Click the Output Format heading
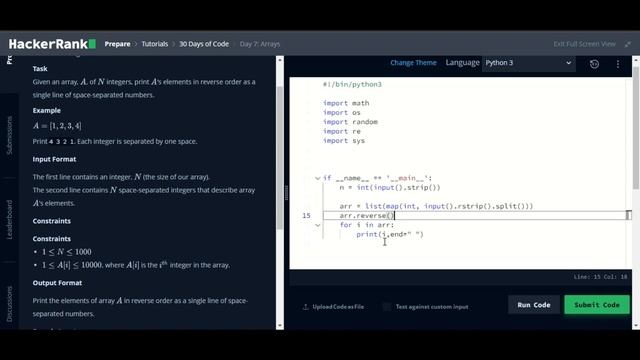640x360 pixels. click(x=57, y=283)
